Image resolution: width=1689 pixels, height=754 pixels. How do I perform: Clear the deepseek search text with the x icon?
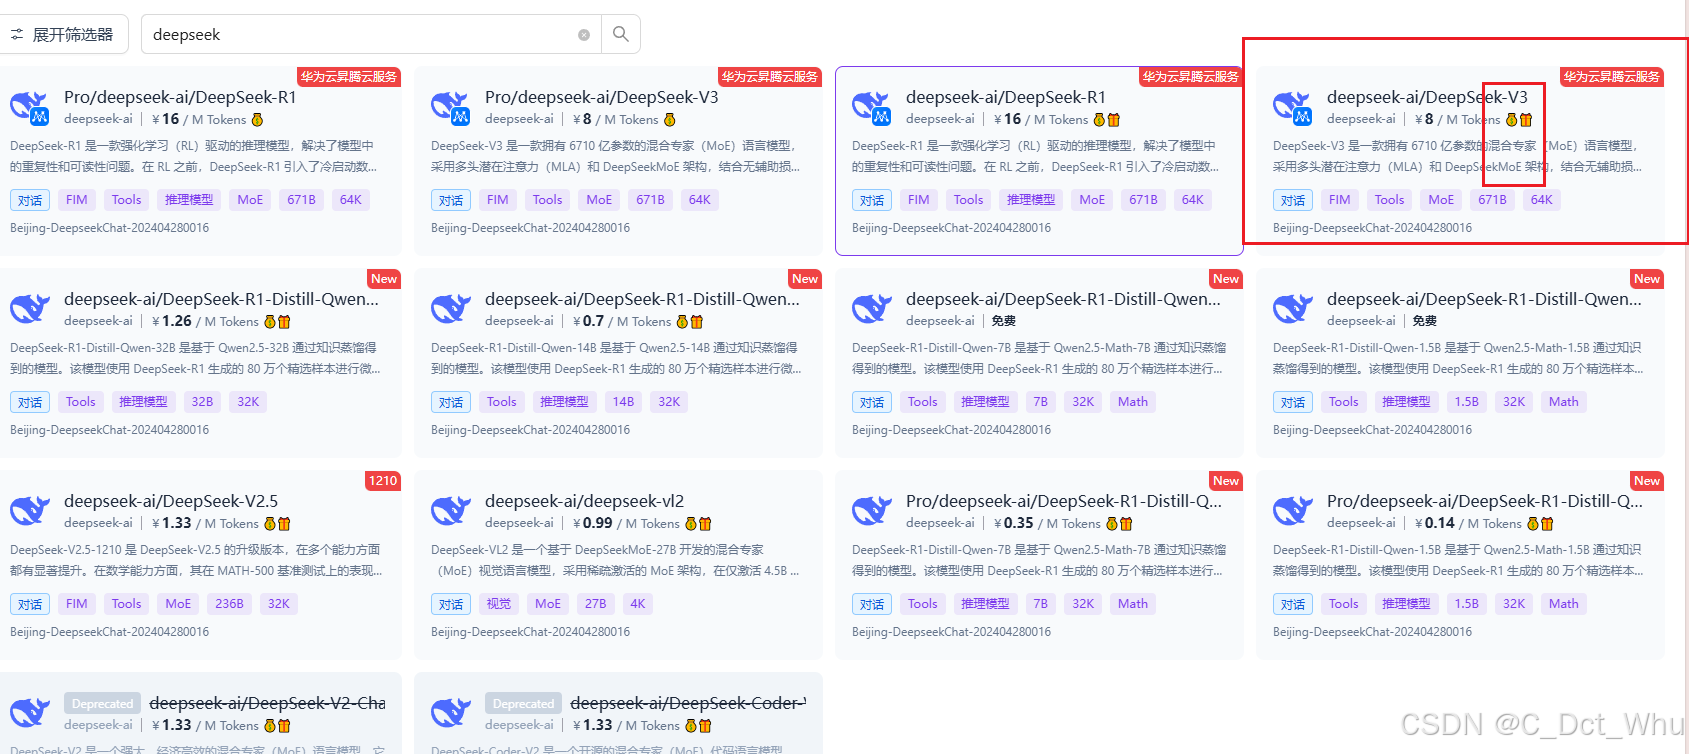[x=584, y=35]
